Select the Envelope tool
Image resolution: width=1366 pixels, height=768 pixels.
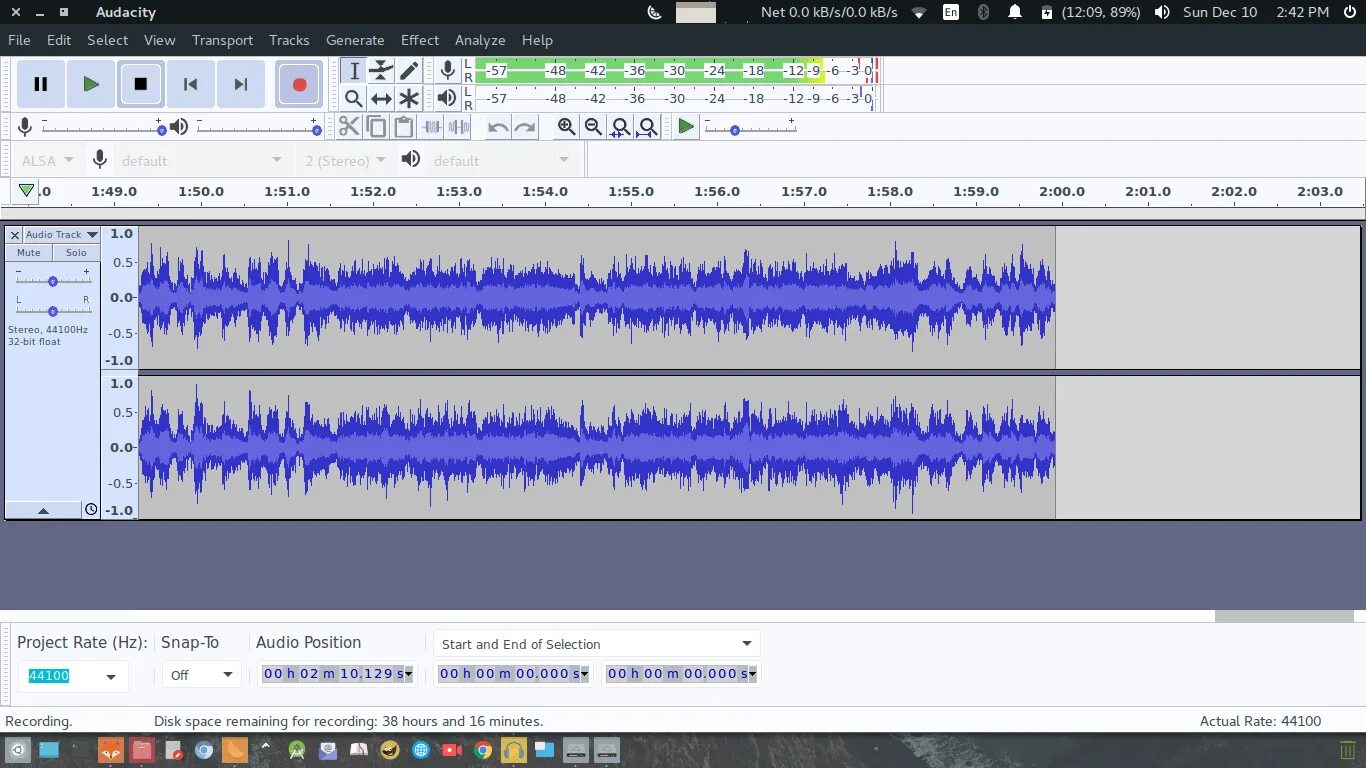381,71
